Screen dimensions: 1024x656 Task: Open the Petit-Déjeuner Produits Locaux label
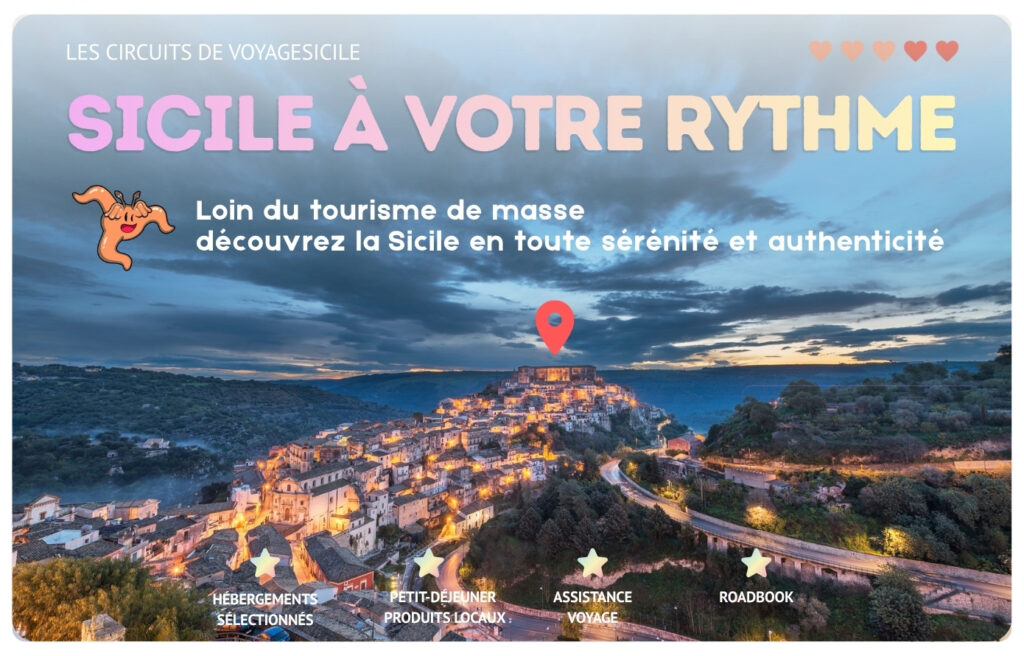(445, 607)
